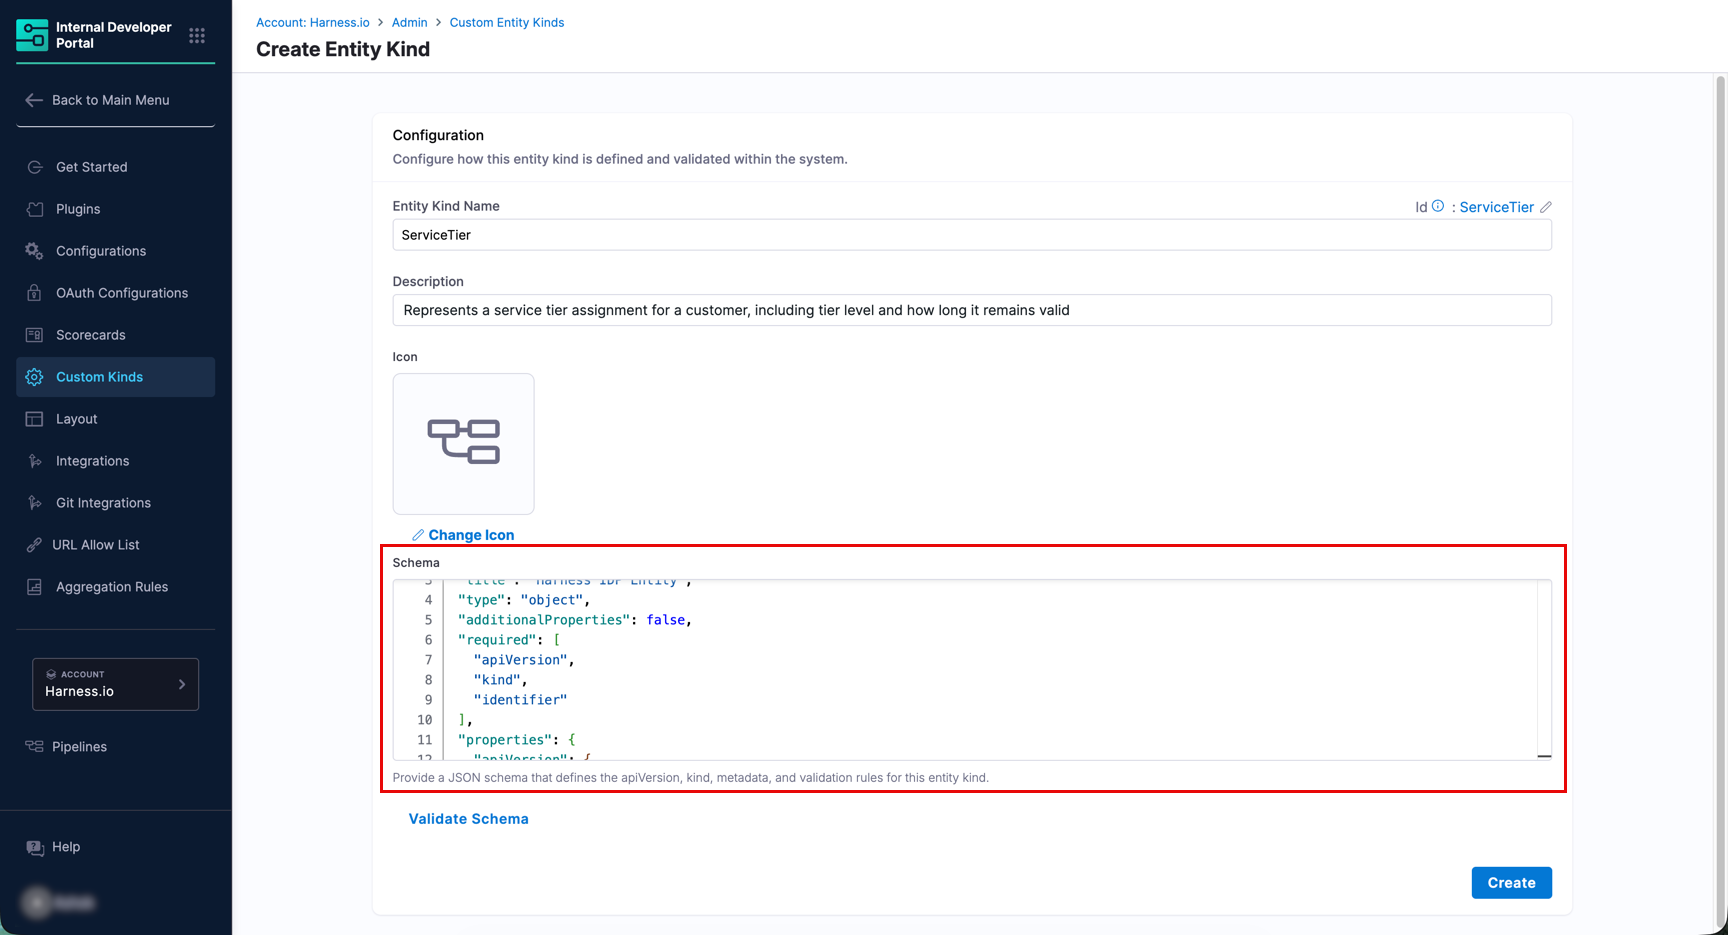Open Git Integrations section
Viewport: 1728px width, 935px height.
[103, 503]
